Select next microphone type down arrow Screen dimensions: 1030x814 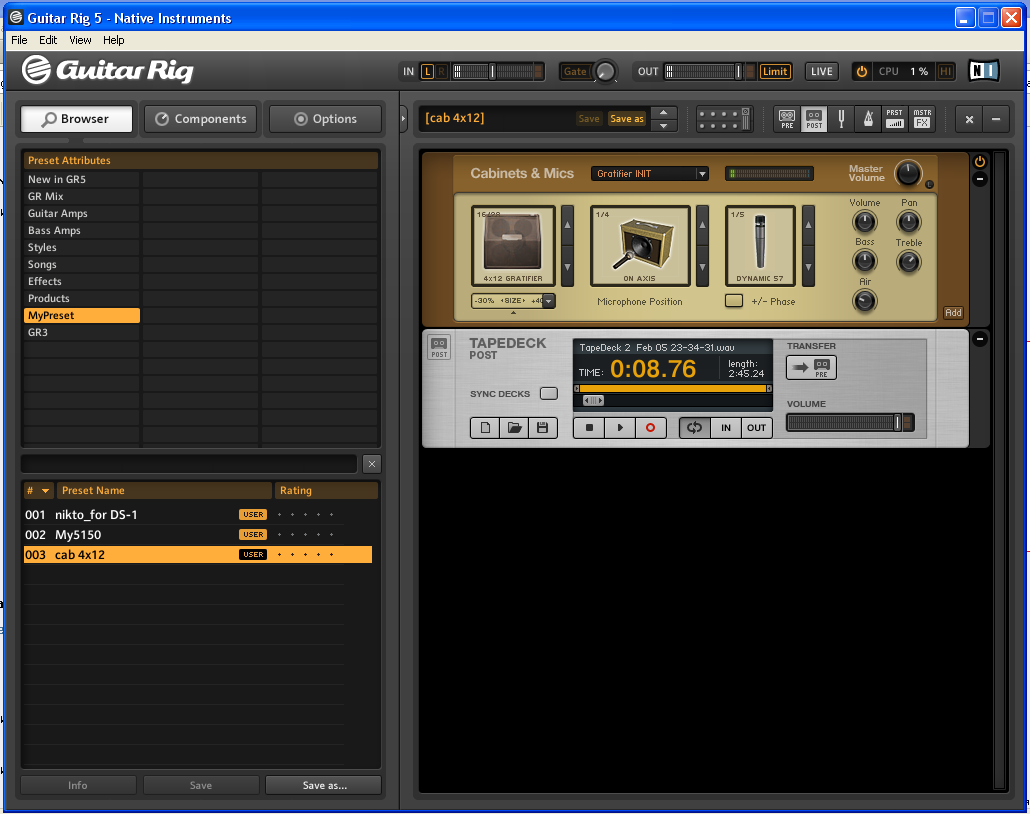[x=808, y=267]
